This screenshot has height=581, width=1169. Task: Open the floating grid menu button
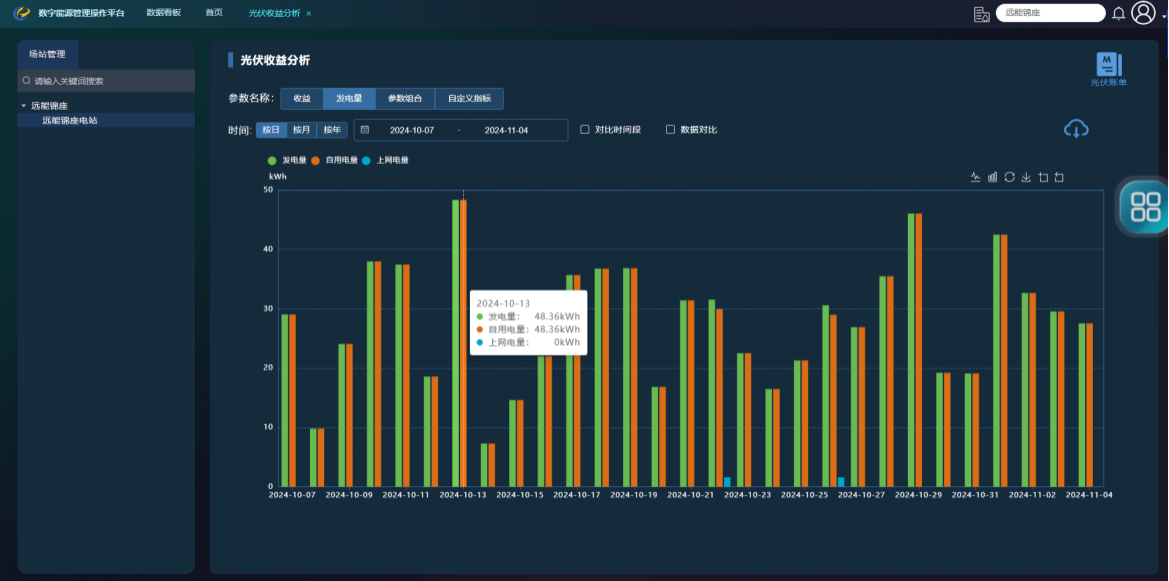(1145, 207)
